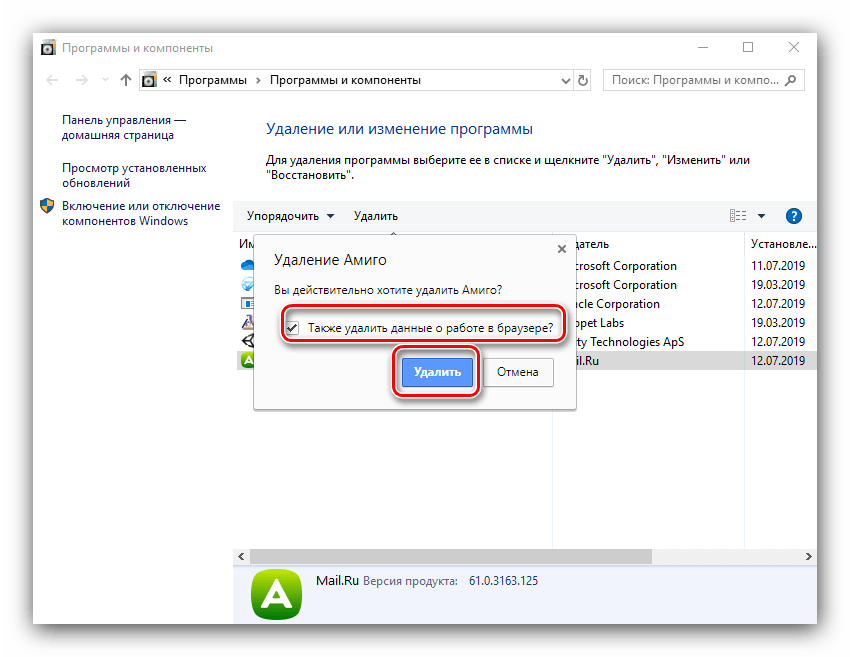This screenshot has width=850, height=657.
Task: Open help with the blue question mark icon
Action: pyautogui.click(x=794, y=216)
